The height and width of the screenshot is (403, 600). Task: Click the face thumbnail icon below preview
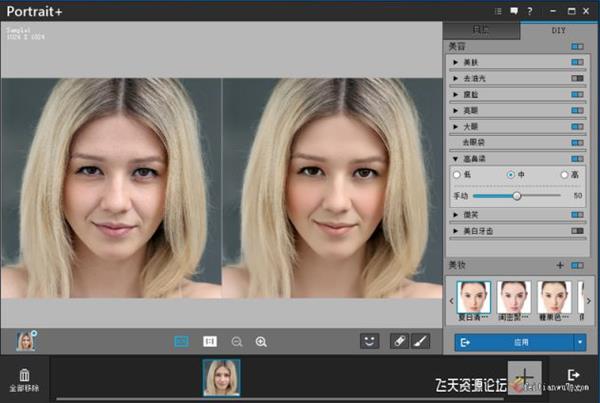26,341
